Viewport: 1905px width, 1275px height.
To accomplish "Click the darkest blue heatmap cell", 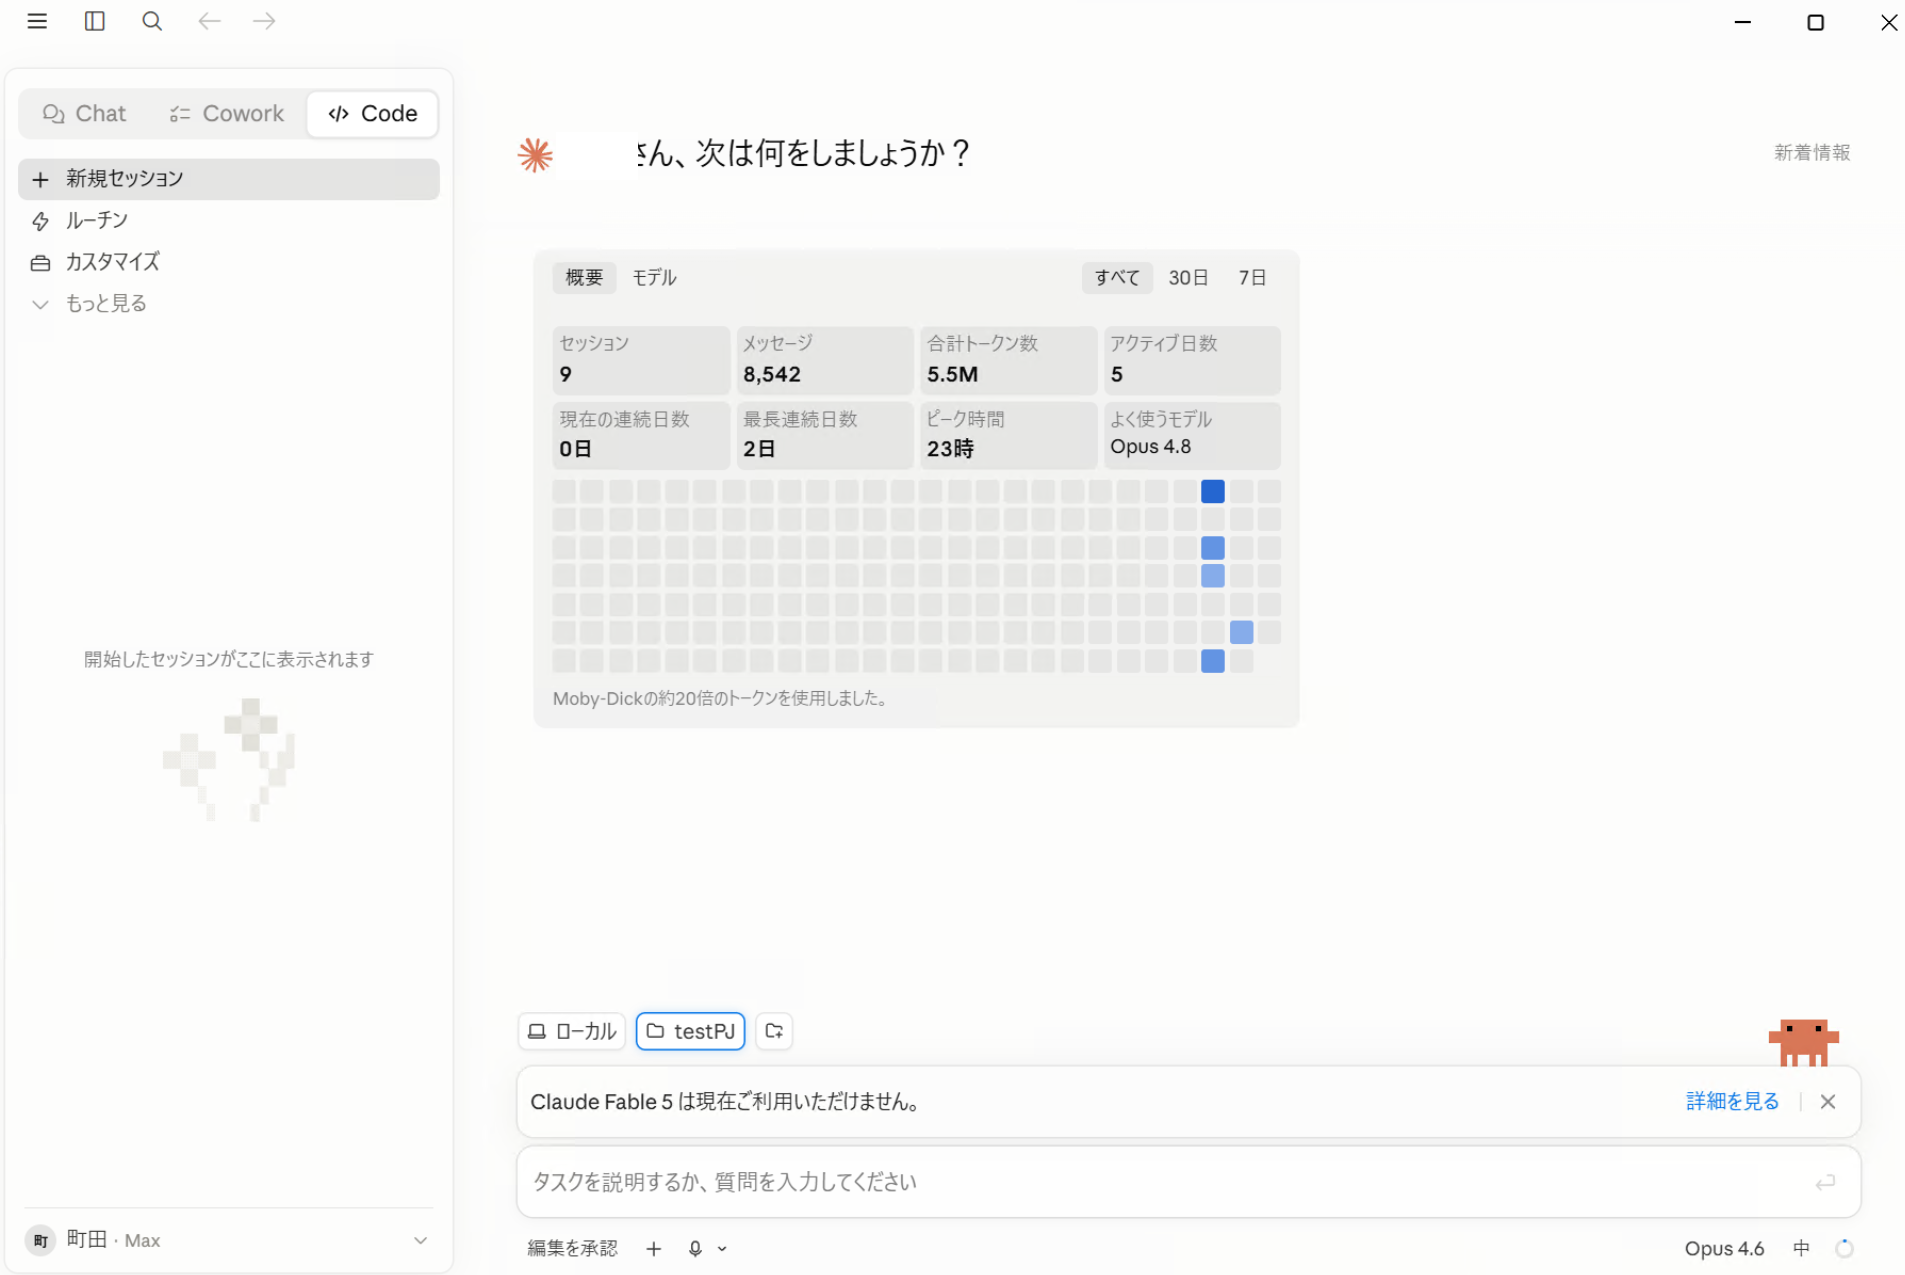I will (x=1213, y=491).
